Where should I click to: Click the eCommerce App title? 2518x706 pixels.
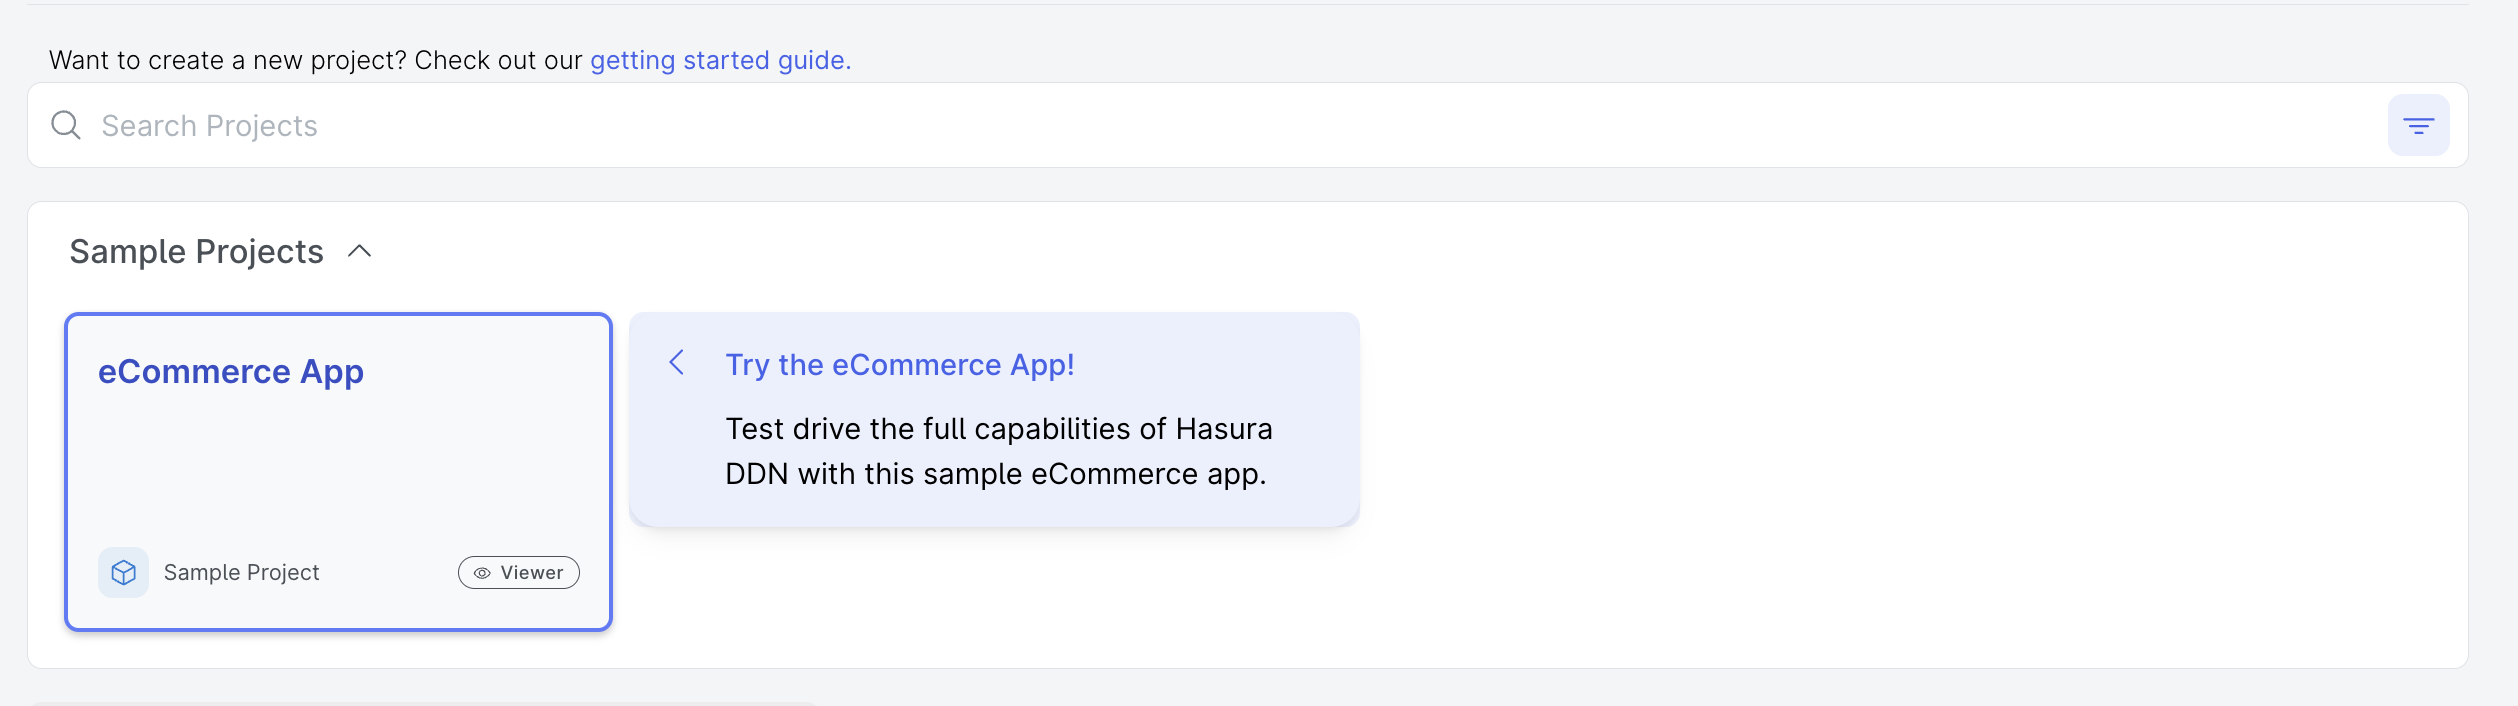click(231, 372)
